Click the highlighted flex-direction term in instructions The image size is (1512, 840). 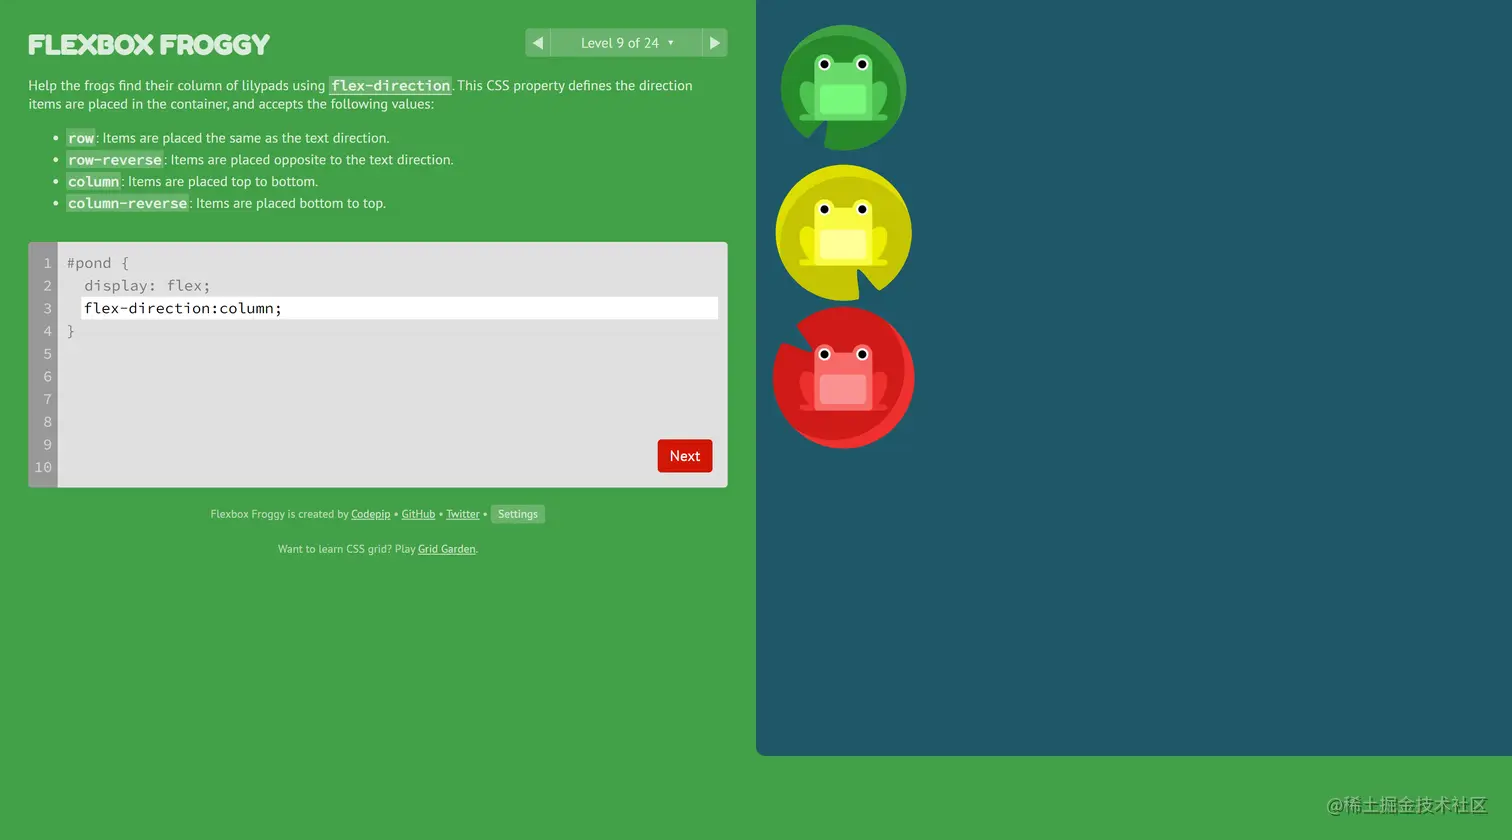coord(391,86)
